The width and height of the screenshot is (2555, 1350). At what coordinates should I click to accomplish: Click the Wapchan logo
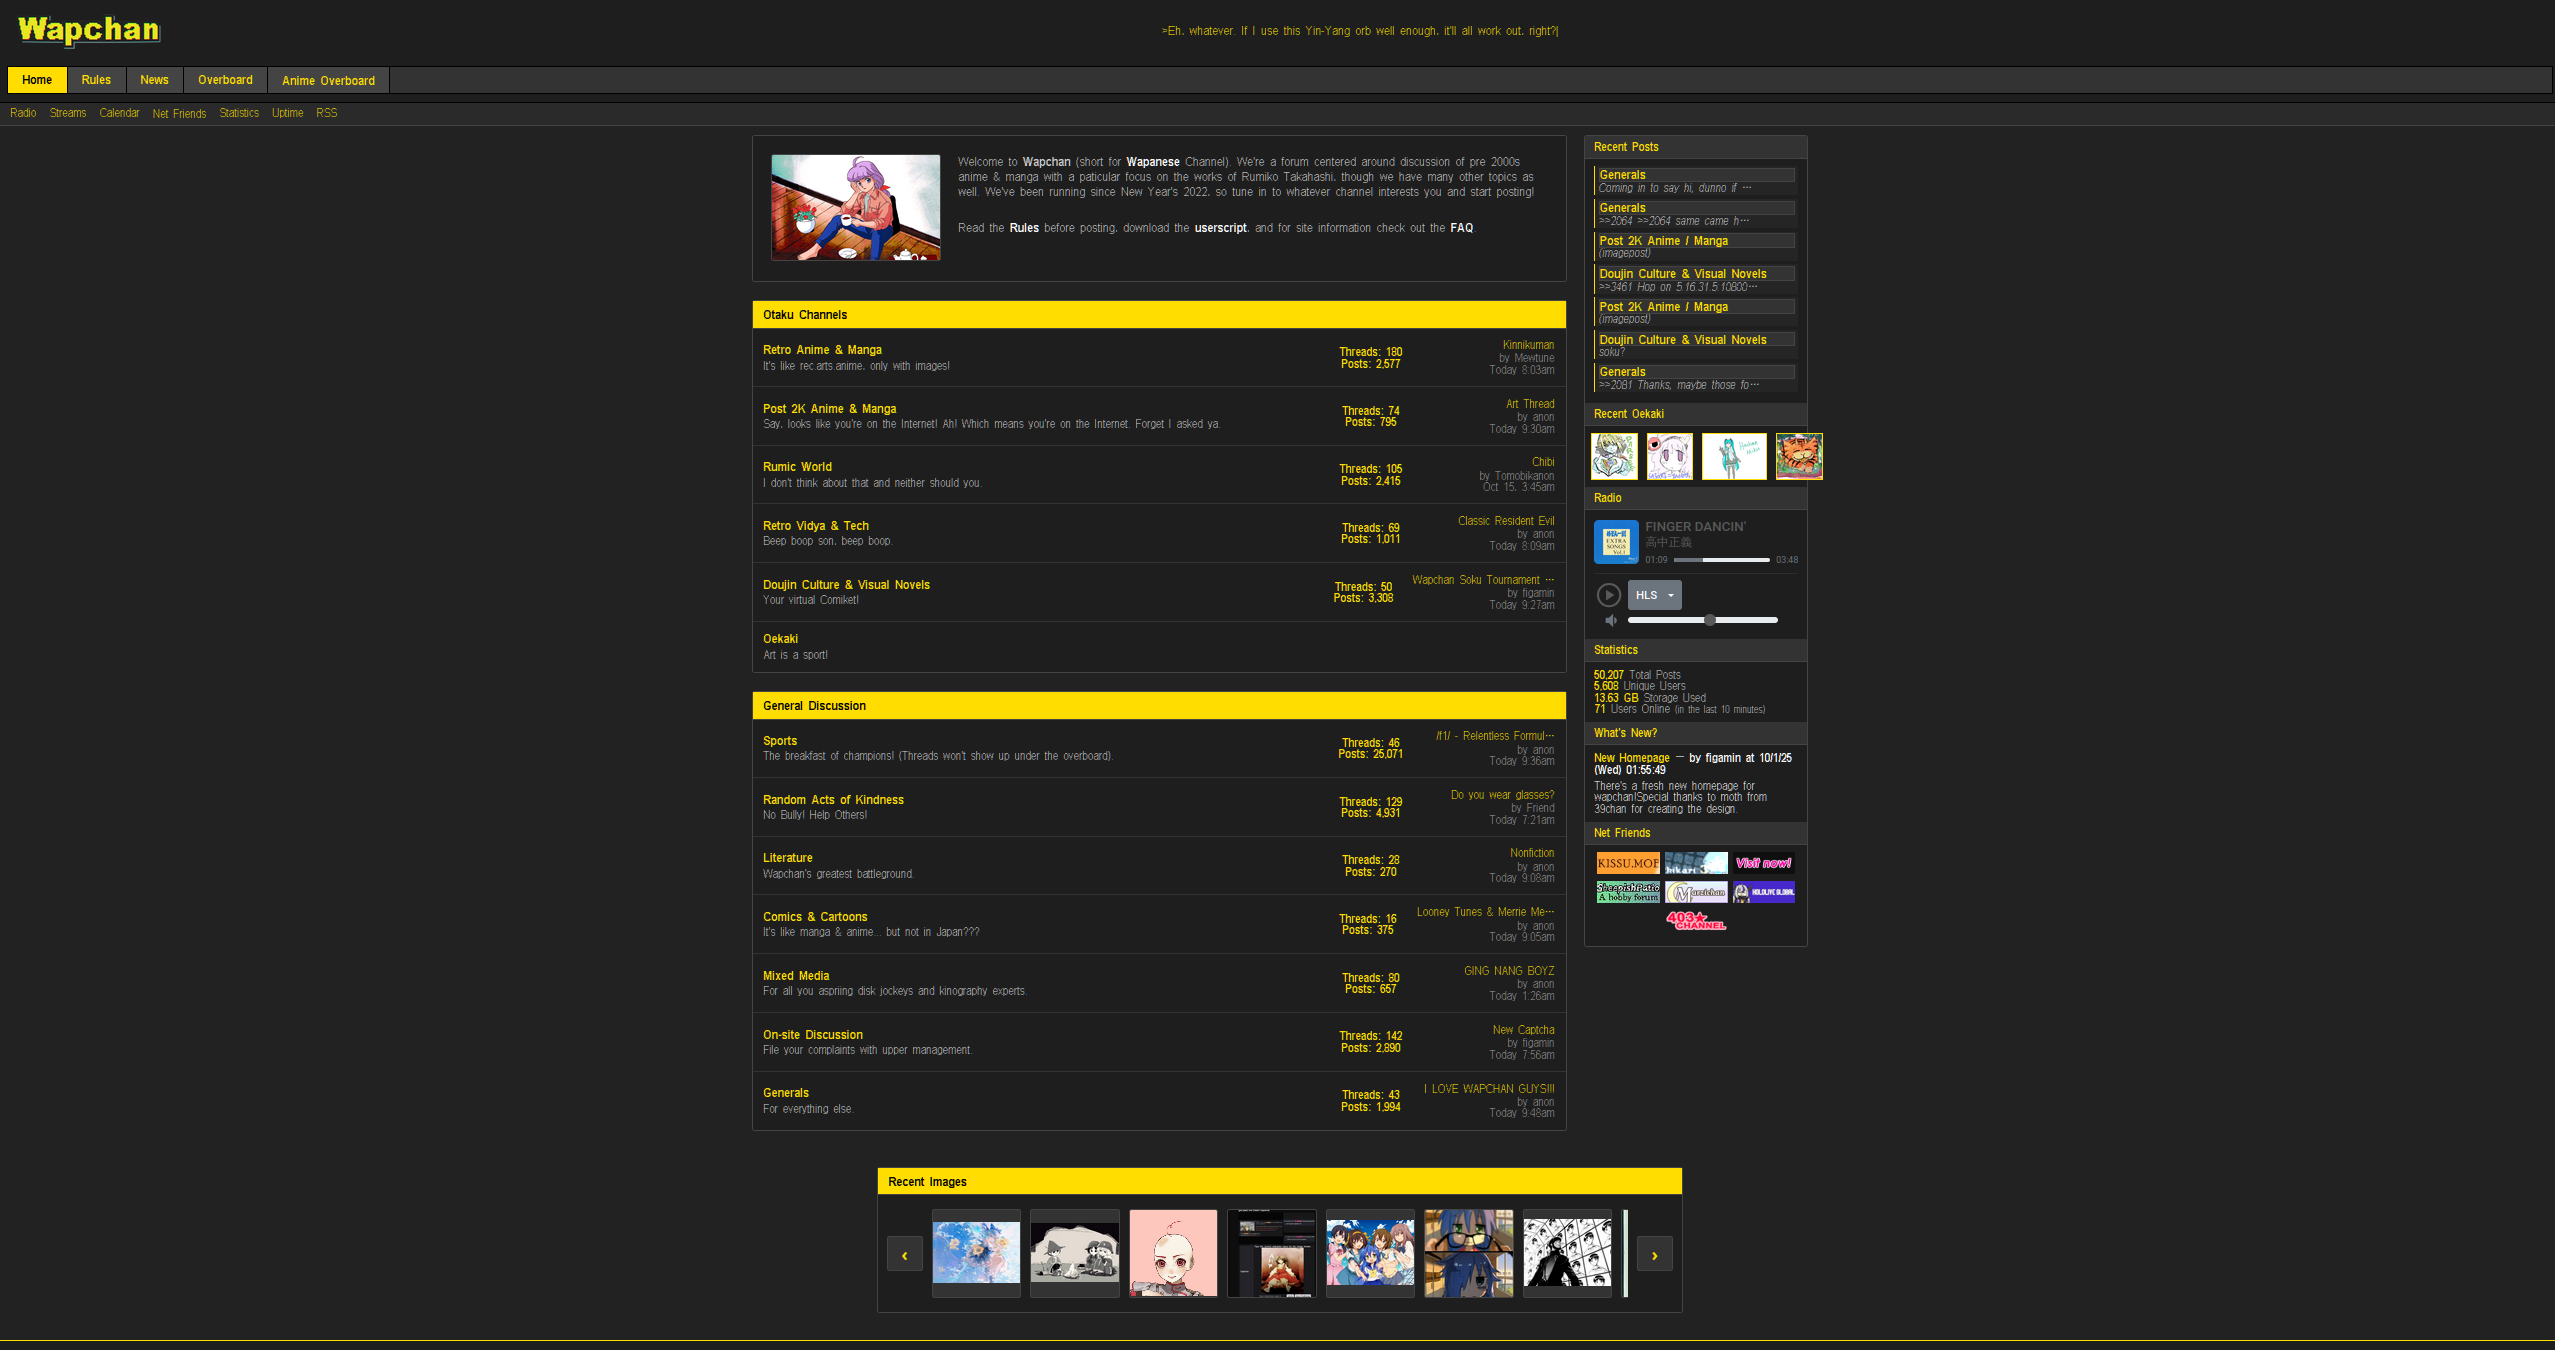coord(89,30)
